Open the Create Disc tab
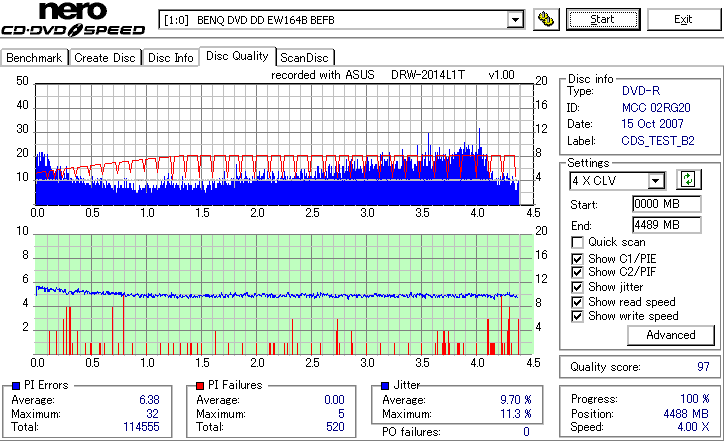724x441 pixels. pos(105,58)
